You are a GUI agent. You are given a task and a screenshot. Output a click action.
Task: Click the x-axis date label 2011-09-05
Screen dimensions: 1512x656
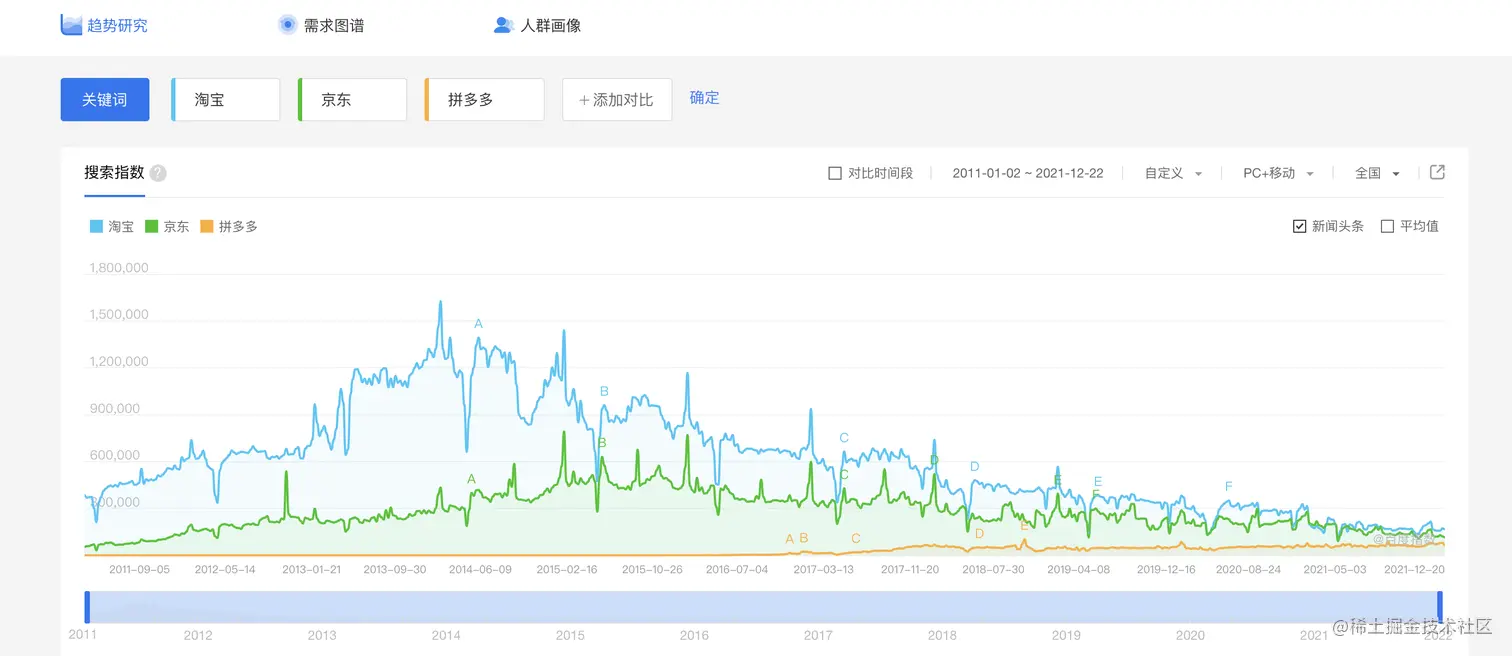point(139,570)
